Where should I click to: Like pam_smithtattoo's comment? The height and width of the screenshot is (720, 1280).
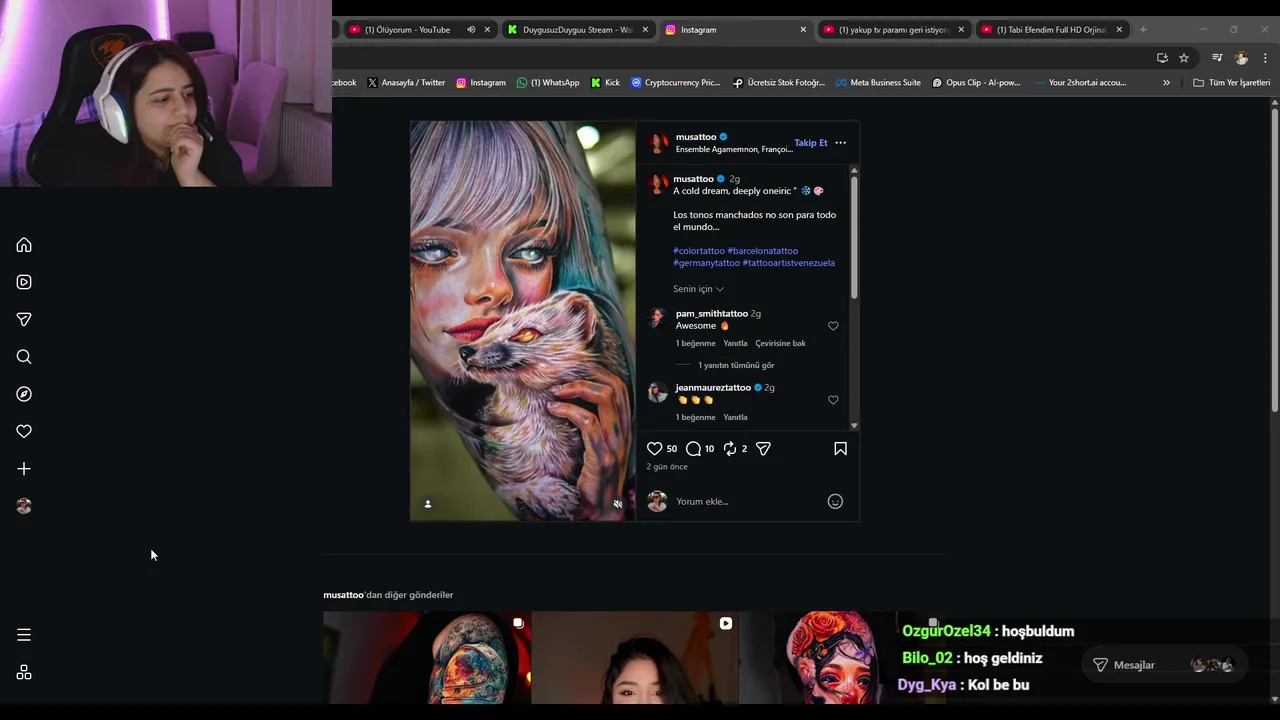point(833,326)
